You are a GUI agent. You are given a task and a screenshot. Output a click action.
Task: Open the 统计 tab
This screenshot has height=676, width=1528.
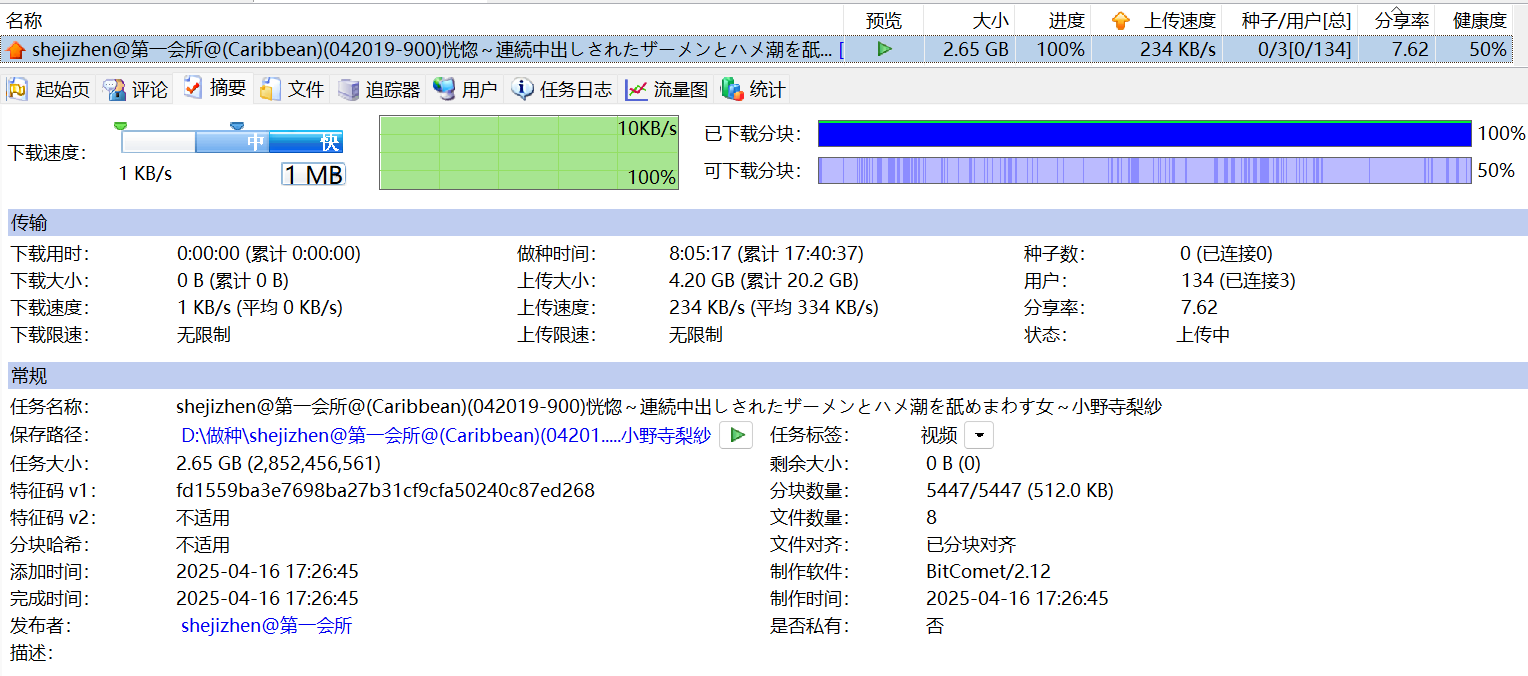pos(753,89)
